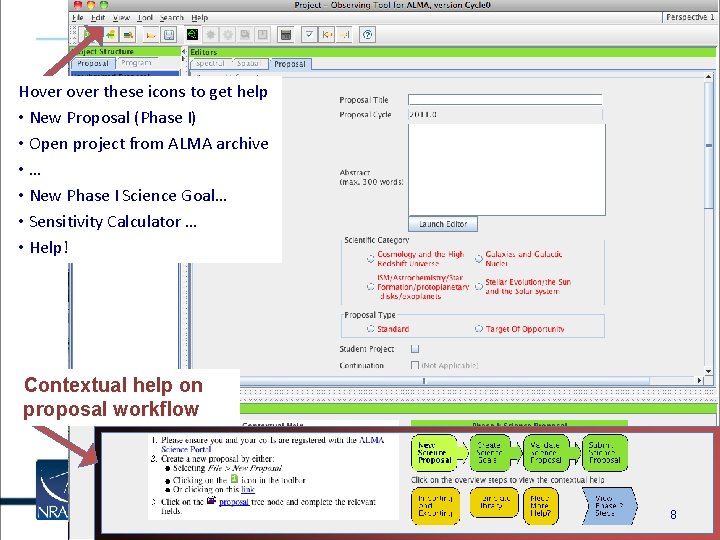Click the editor scrollbar down arrow
Image resolution: width=720 pixels, height=540 pixels.
(x=709, y=371)
